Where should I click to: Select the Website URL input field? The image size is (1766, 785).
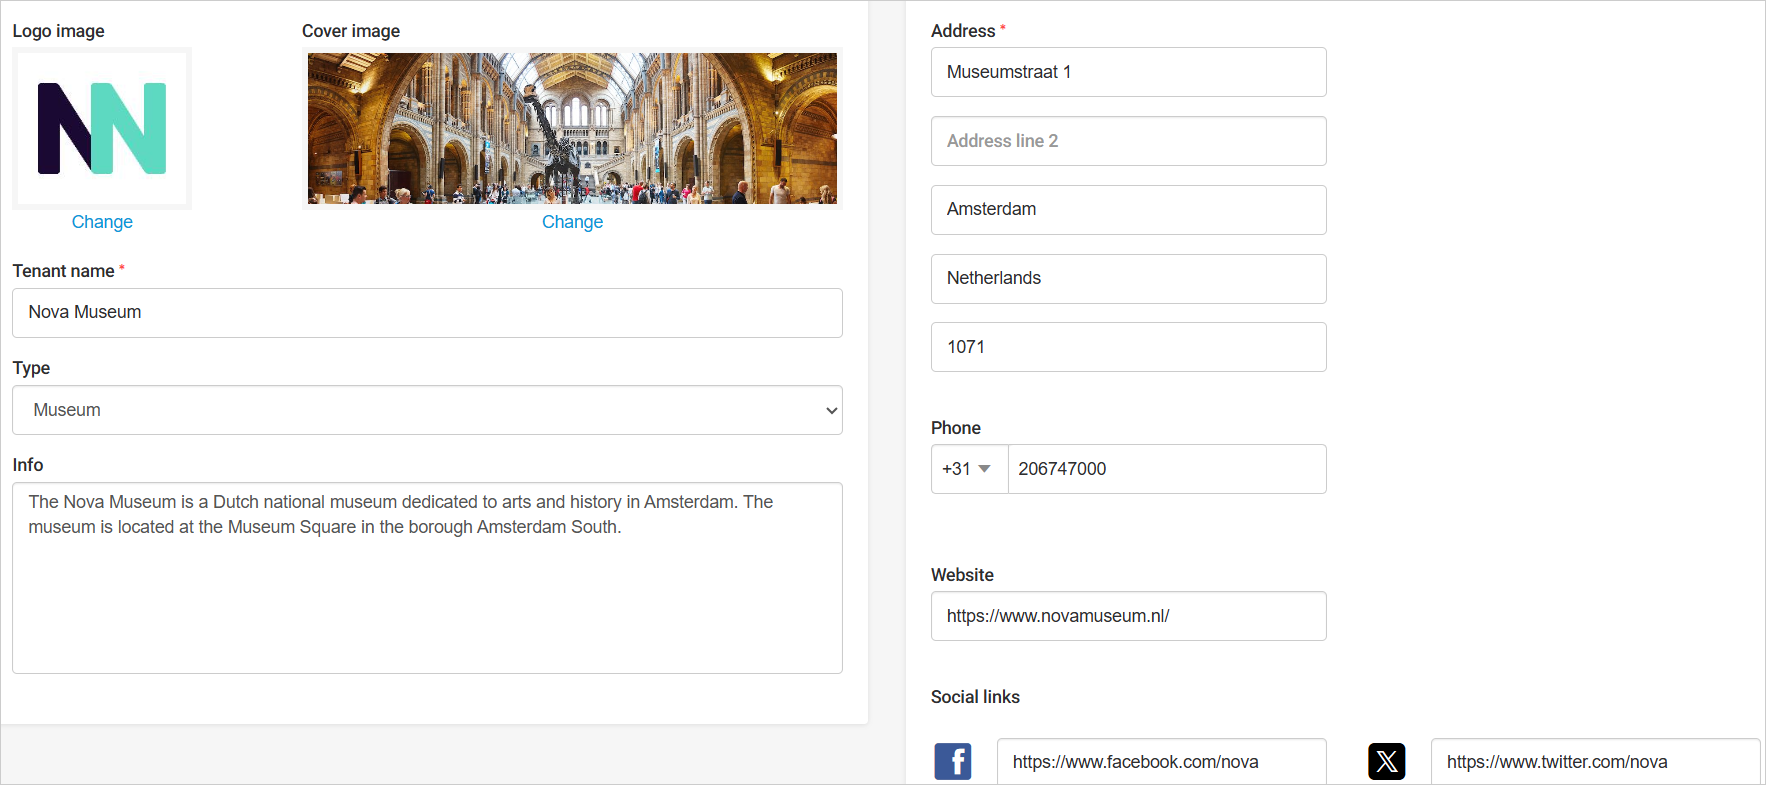[1128, 616]
